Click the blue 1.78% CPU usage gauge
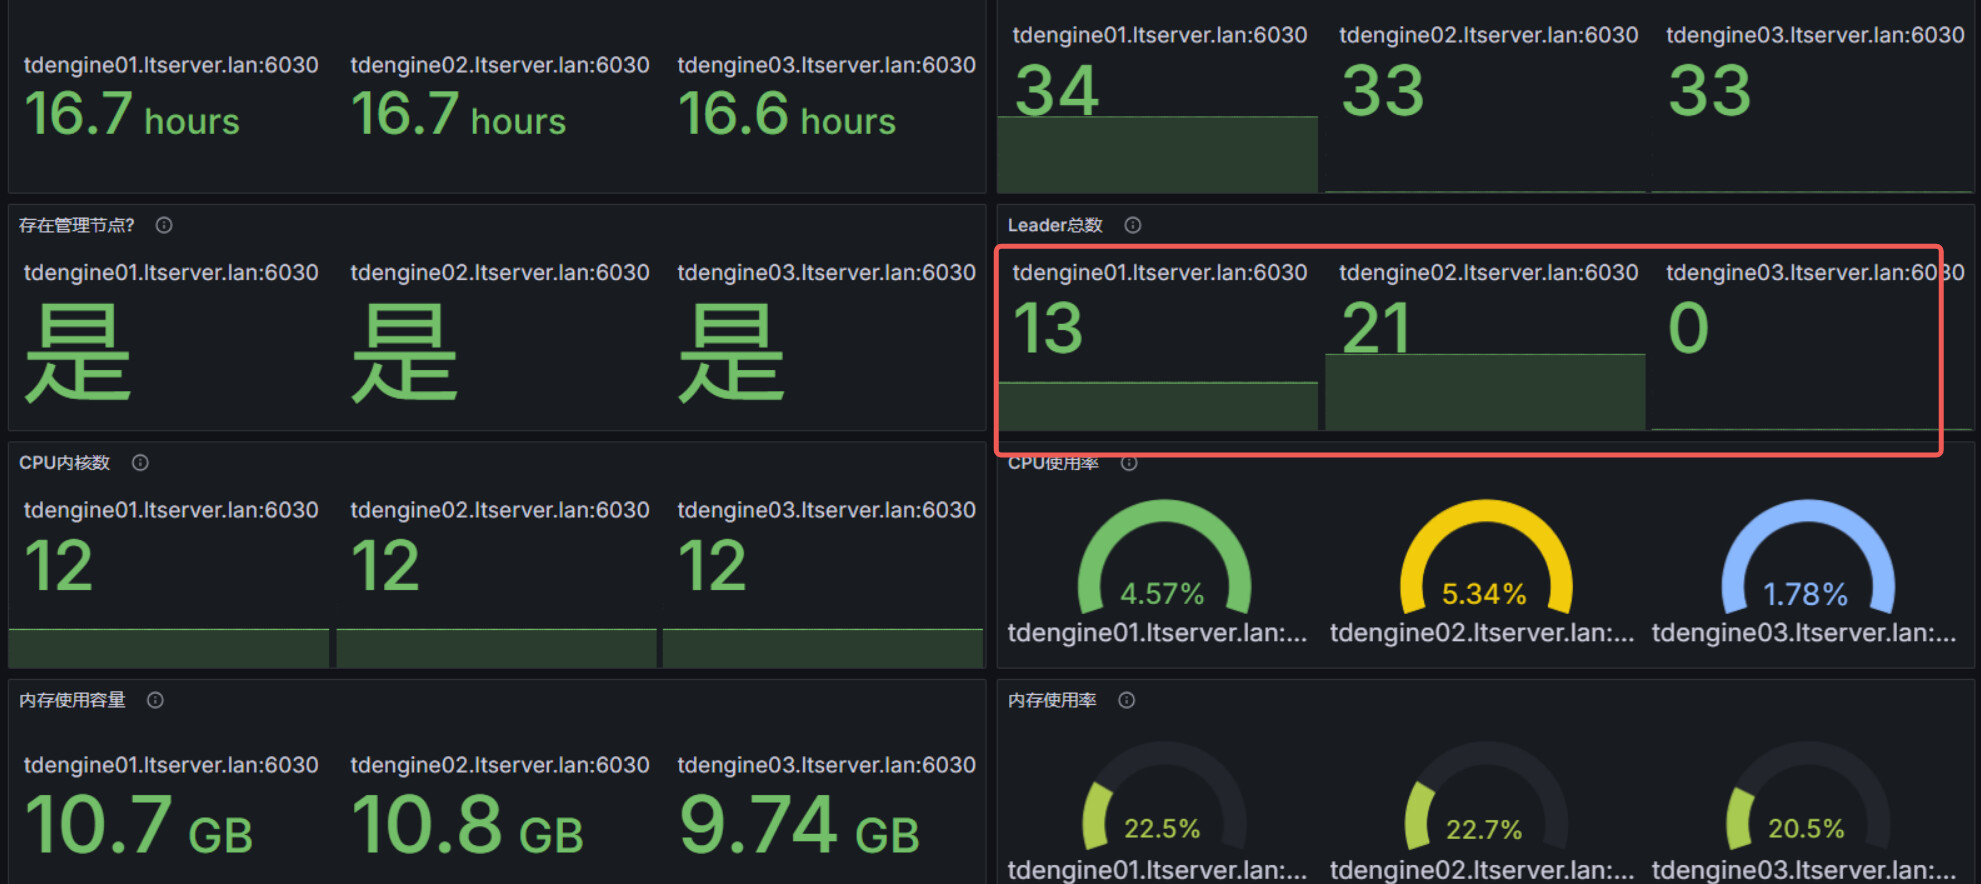Image resolution: width=1981 pixels, height=884 pixels. pyautogui.click(x=1806, y=560)
